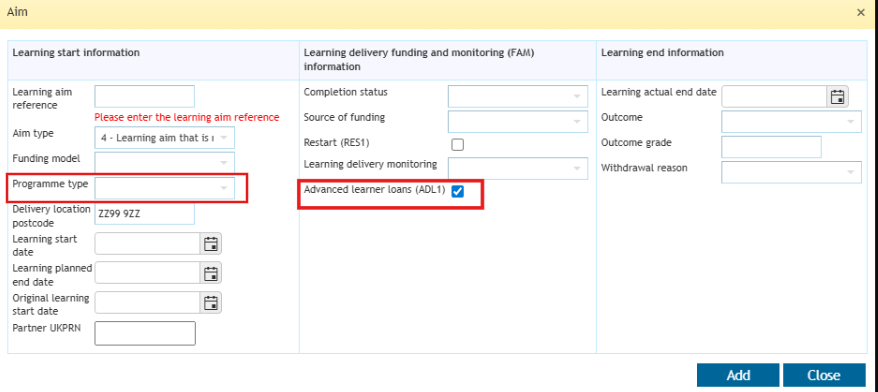This screenshot has width=878, height=392.
Task: Focus the Learning aim reference field
Action: tap(144, 96)
